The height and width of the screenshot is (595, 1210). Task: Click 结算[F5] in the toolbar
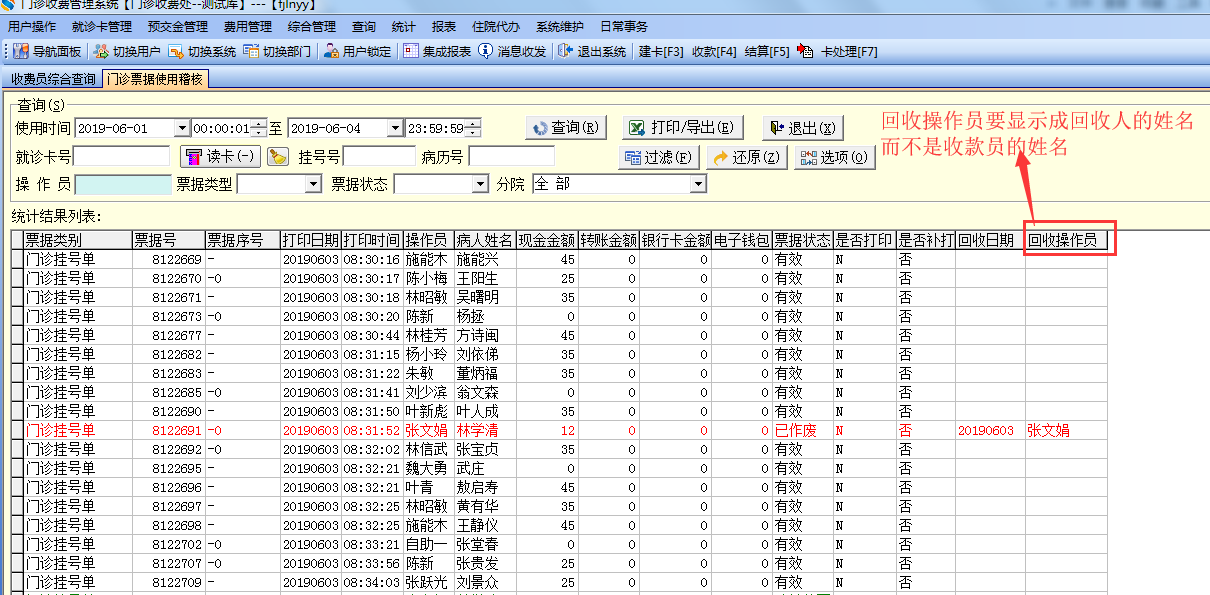pos(767,52)
